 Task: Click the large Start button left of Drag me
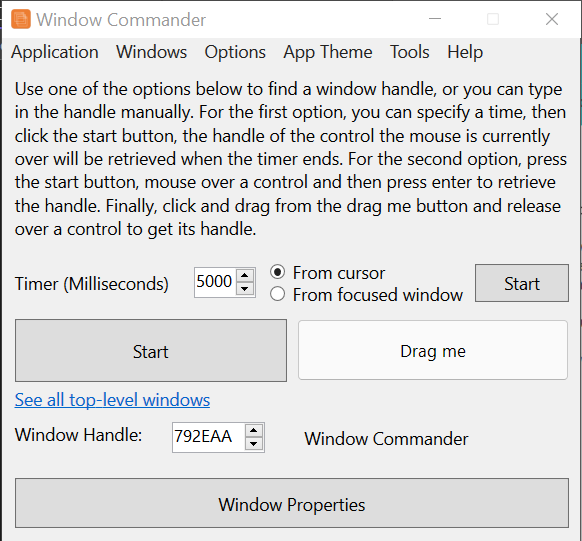tap(151, 351)
